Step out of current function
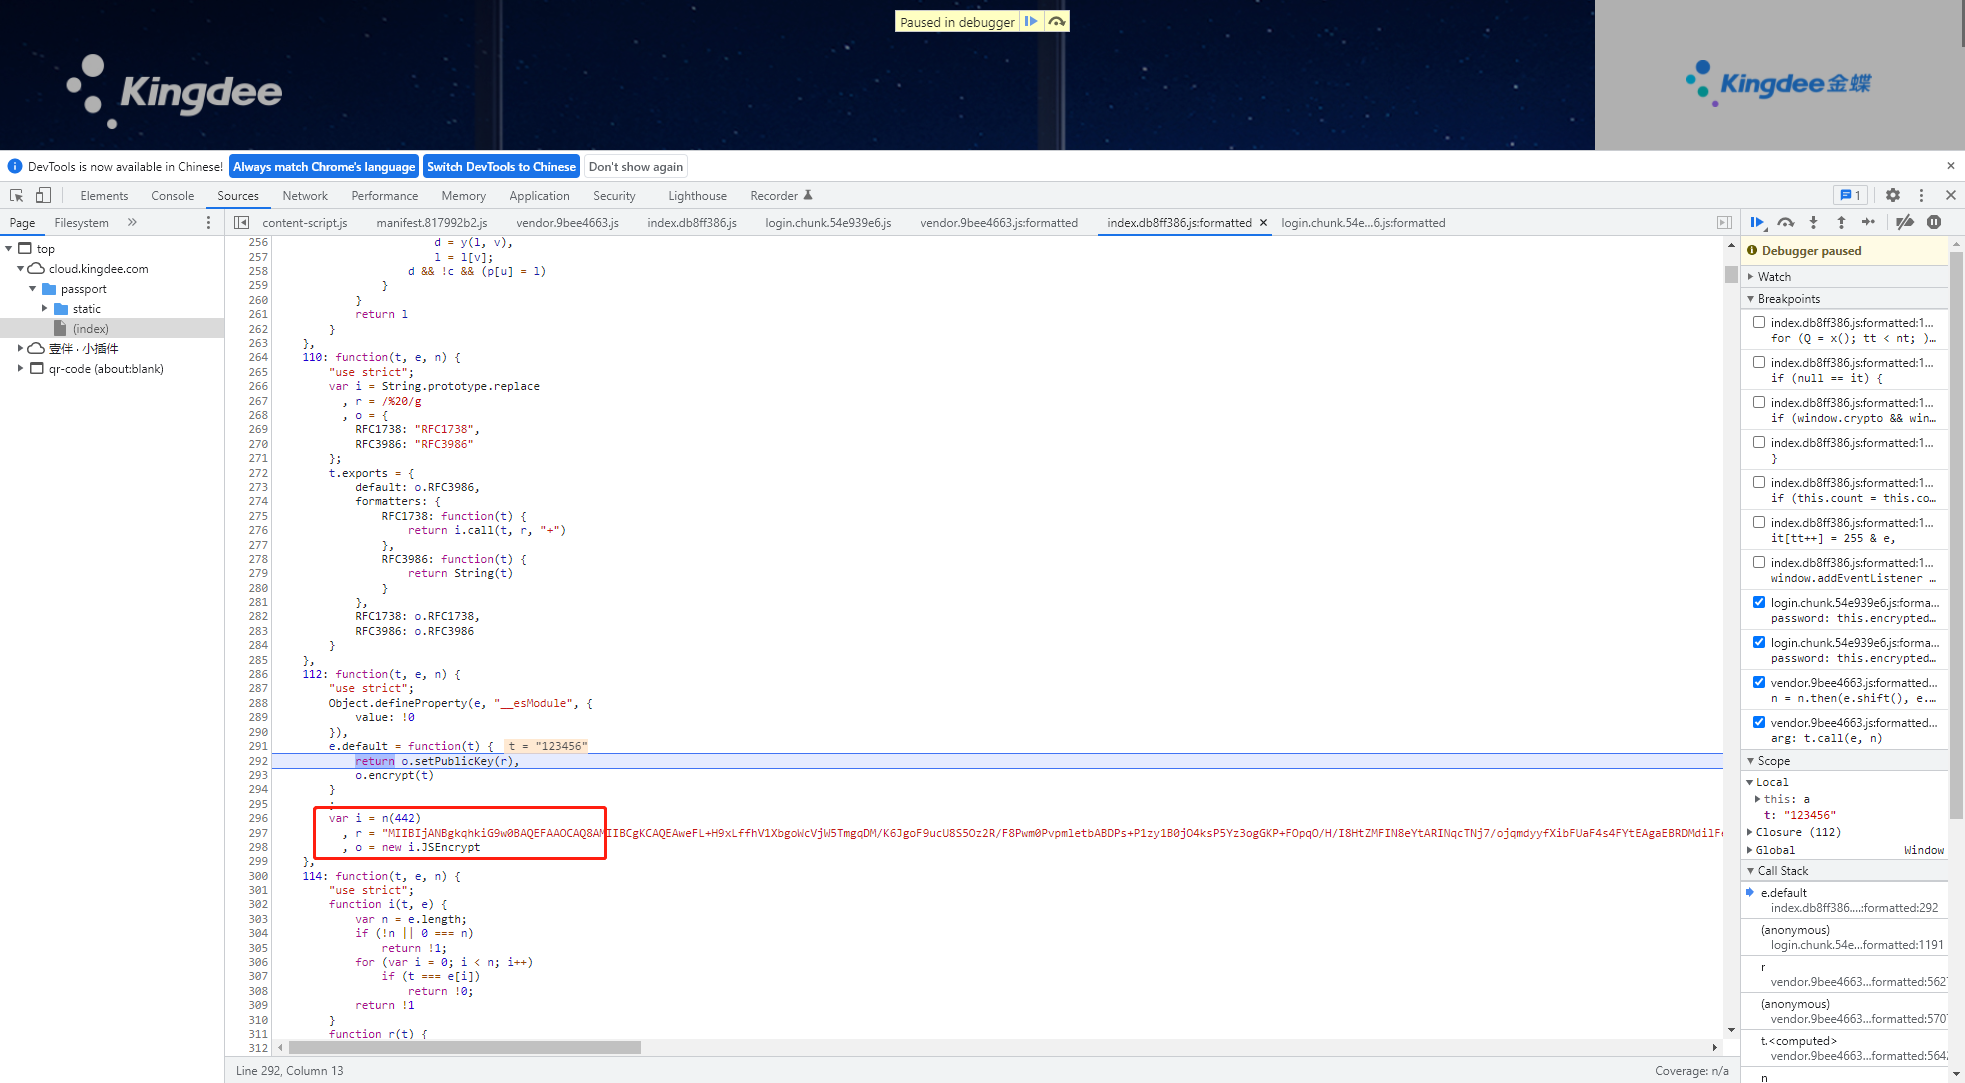The height and width of the screenshot is (1083, 1965). pos(1841,222)
